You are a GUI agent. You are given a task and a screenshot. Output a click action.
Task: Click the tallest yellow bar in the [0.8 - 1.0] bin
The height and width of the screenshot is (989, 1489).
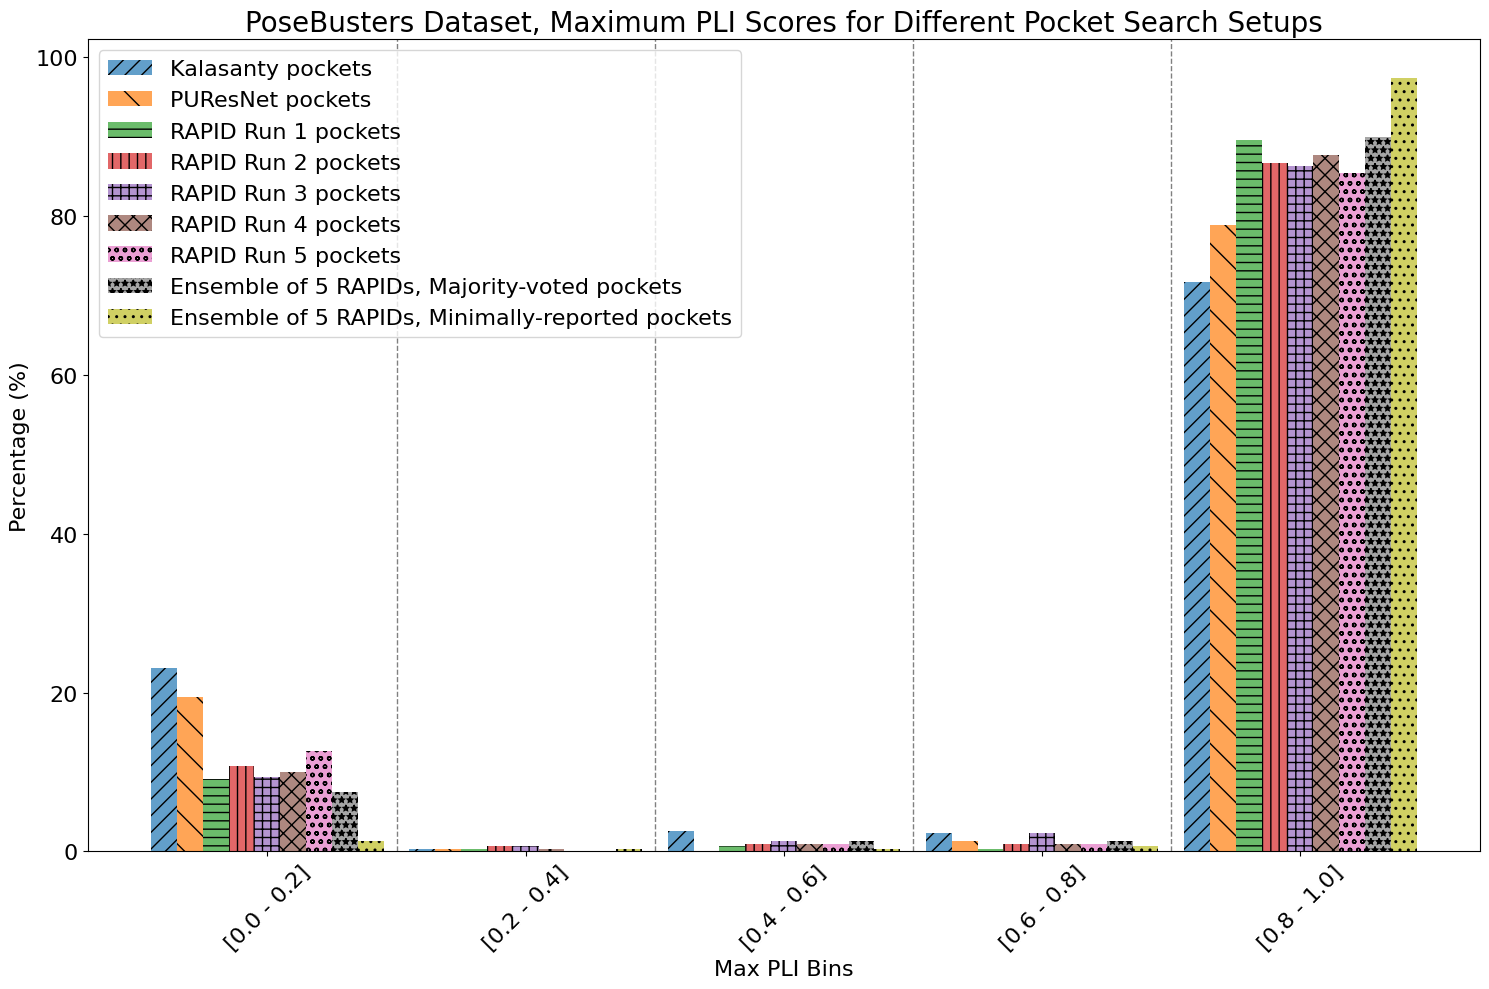(x=1403, y=465)
